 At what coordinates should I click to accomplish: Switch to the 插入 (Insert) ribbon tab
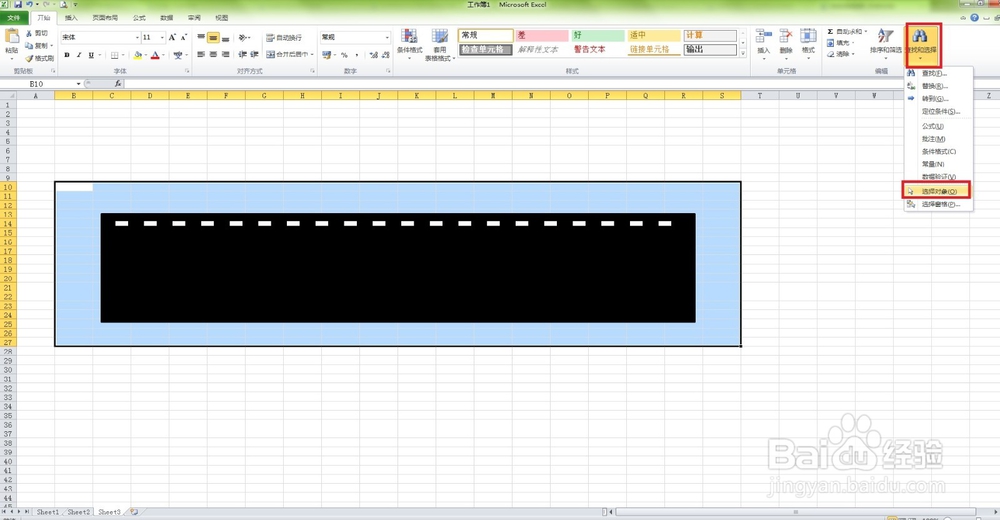pyautogui.click(x=71, y=18)
